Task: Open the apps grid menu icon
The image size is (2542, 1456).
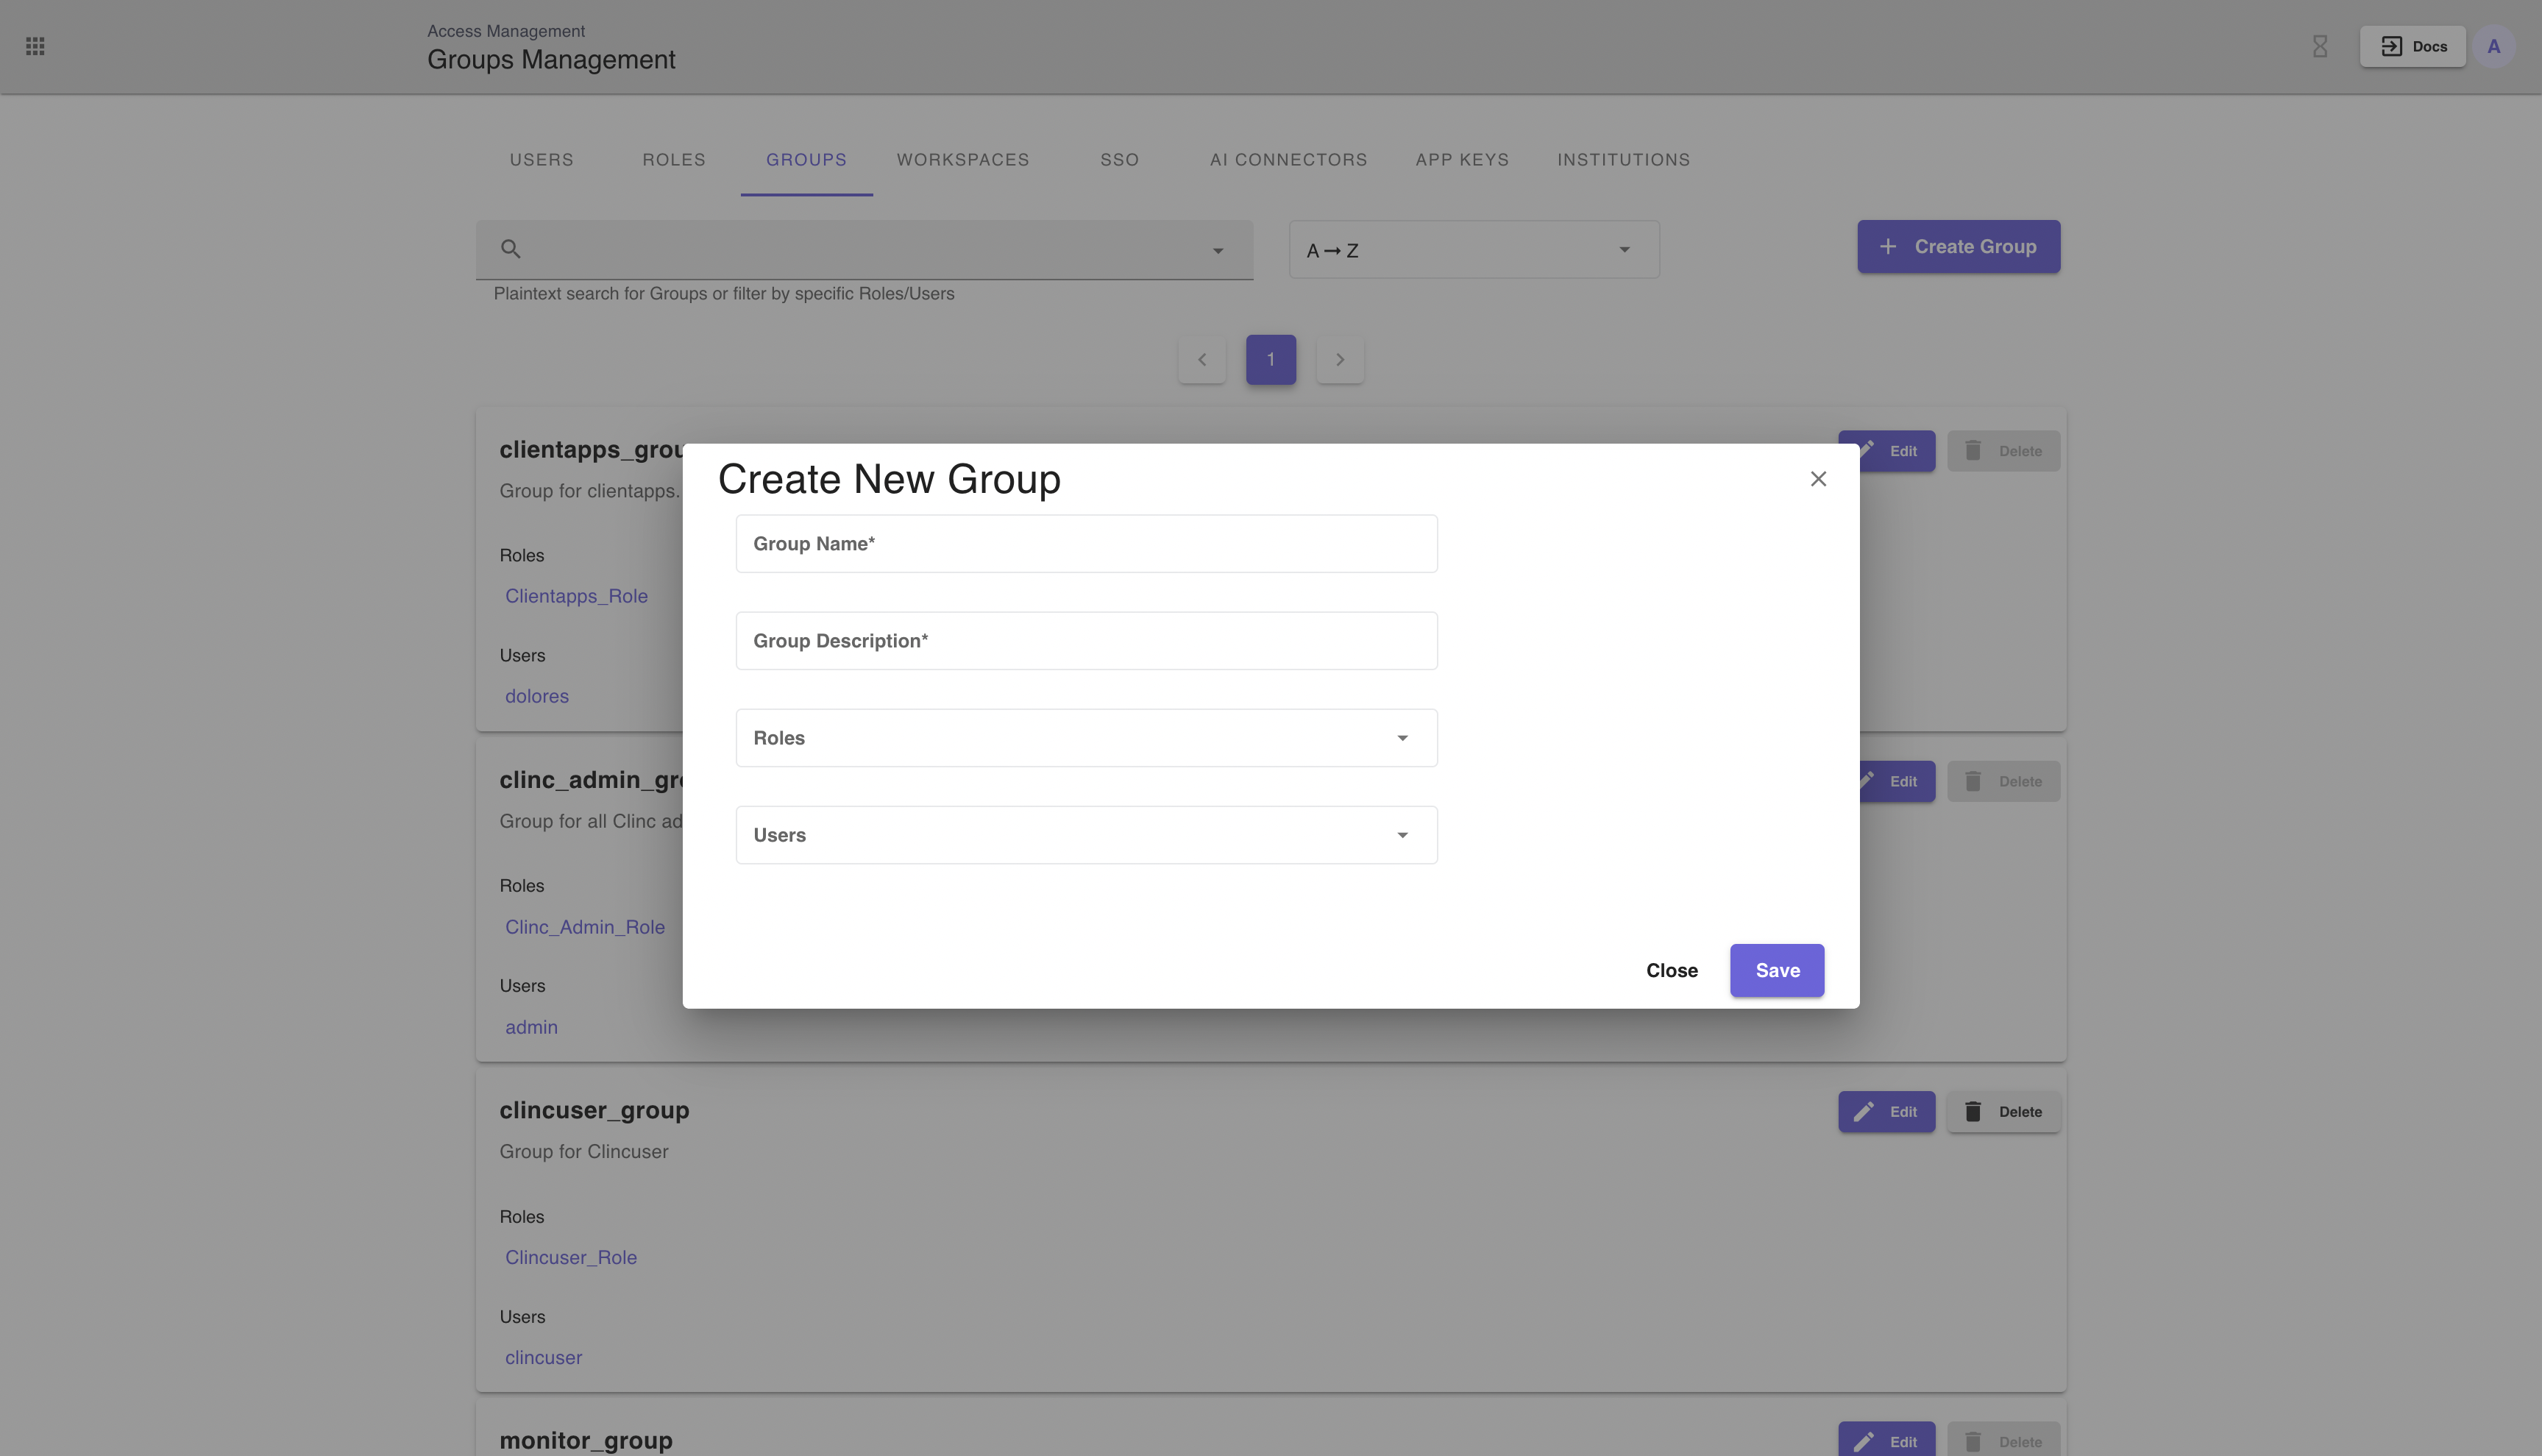Action: [x=35, y=46]
